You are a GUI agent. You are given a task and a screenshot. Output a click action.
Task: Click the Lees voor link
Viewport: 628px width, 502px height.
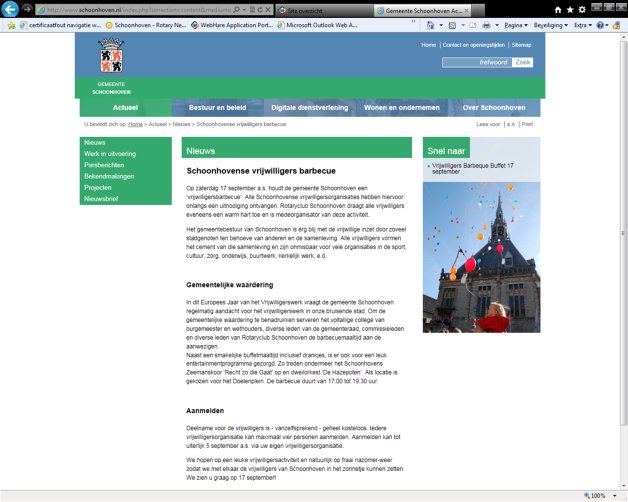[488, 124]
